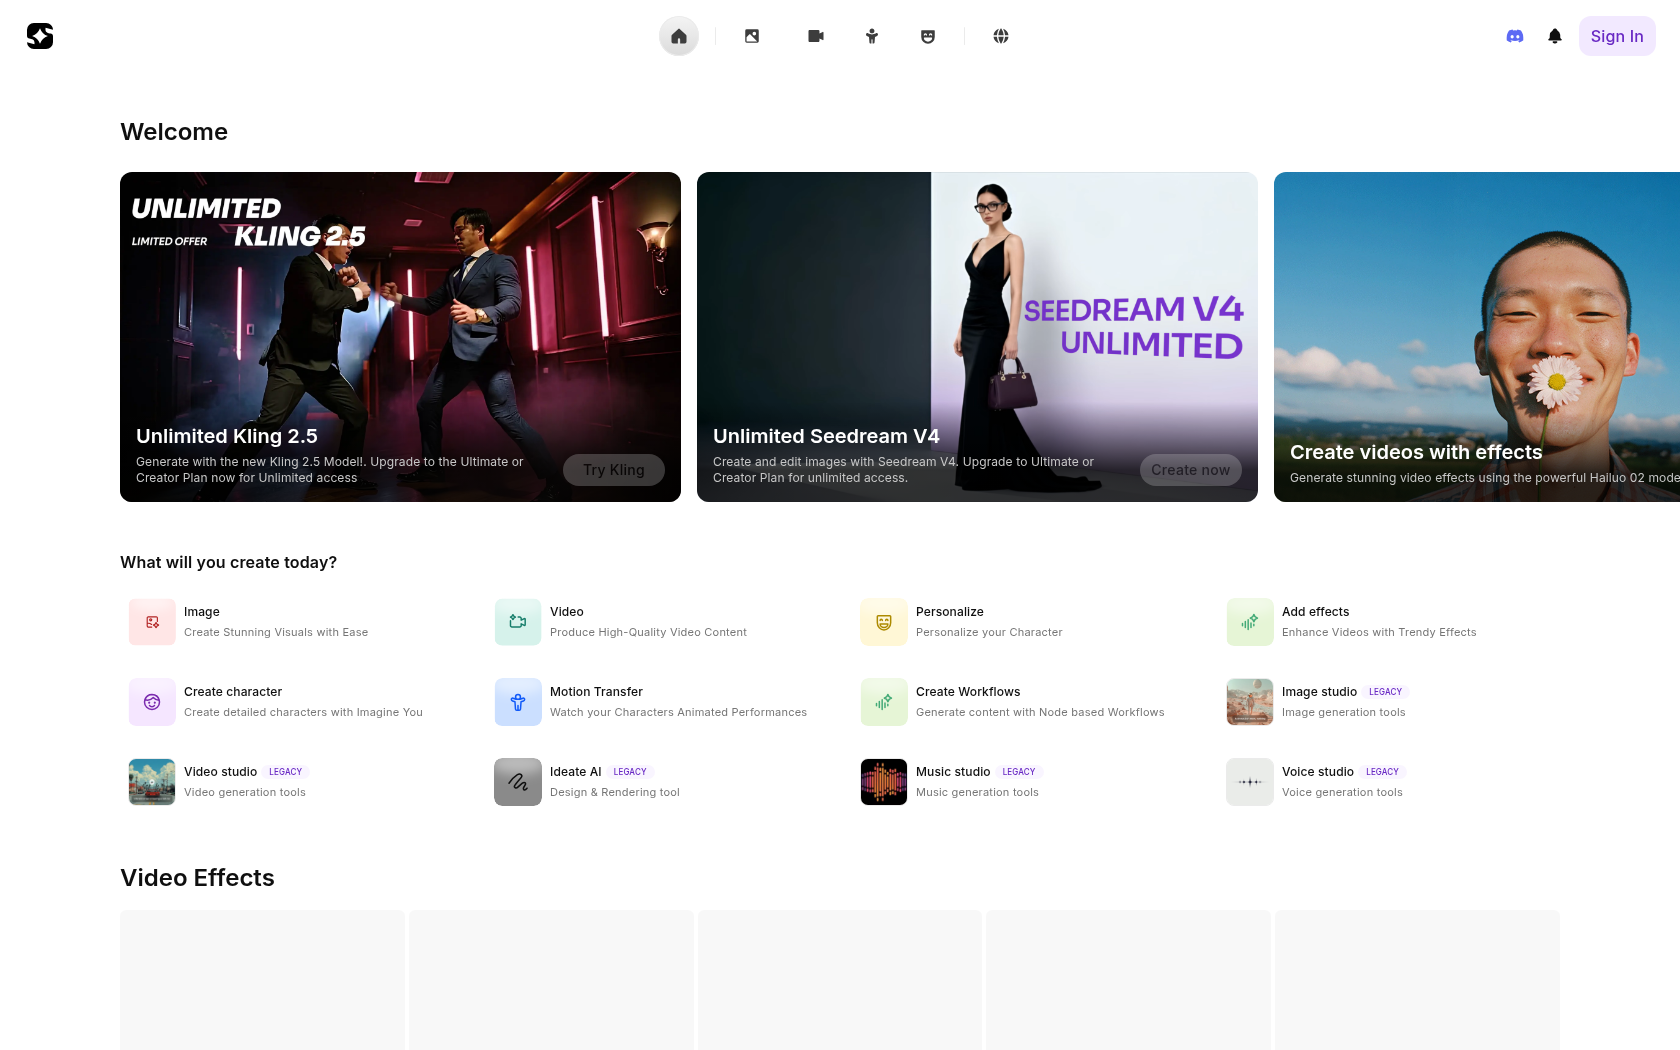Click the Video studio thumbnail icon
This screenshot has height=1050, width=1680.
click(152, 782)
